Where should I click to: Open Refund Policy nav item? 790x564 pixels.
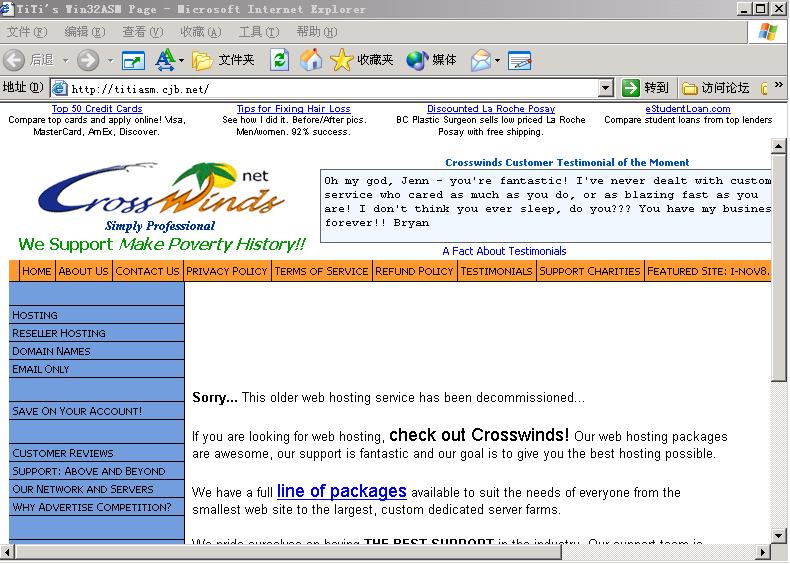[414, 271]
